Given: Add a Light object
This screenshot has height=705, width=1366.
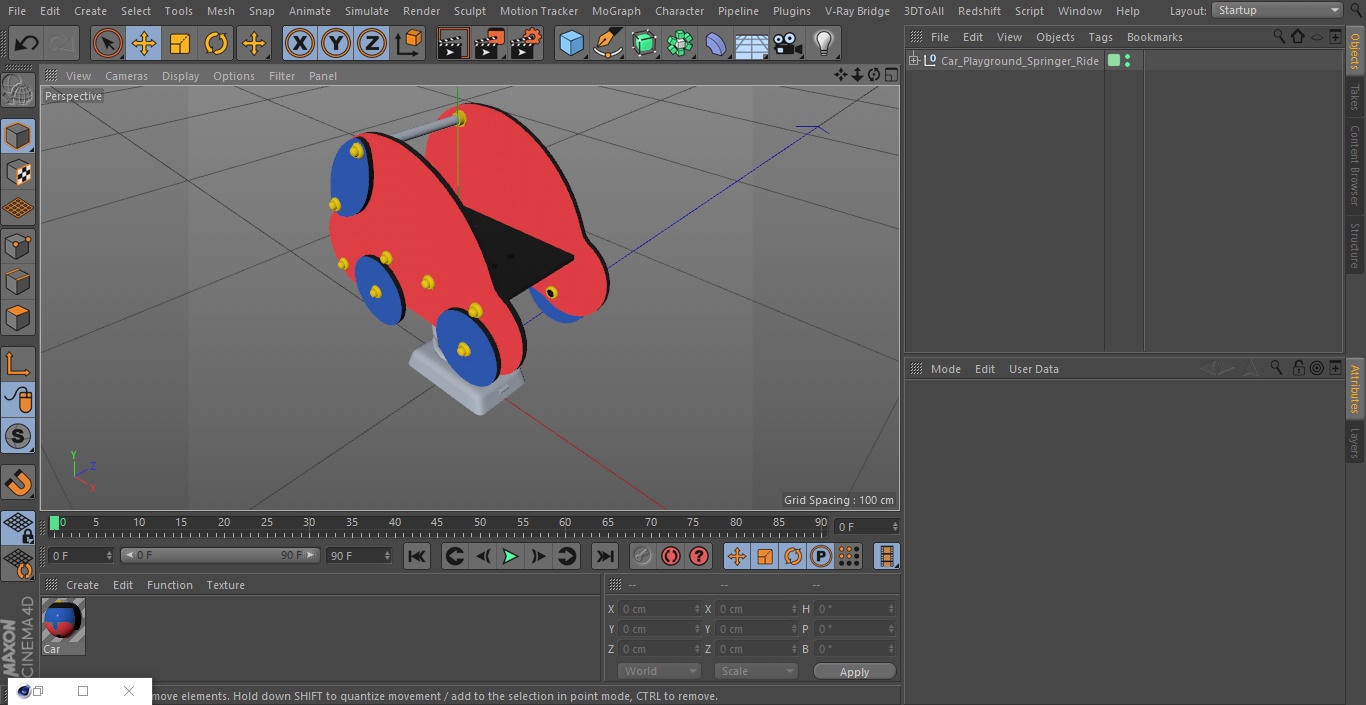Looking at the screenshot, I should tap(823, 43).
